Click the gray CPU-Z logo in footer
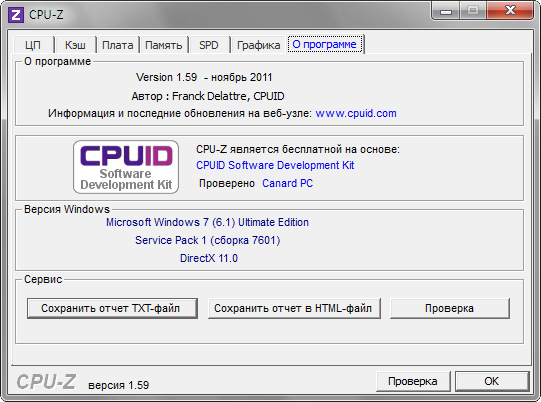 46,382
